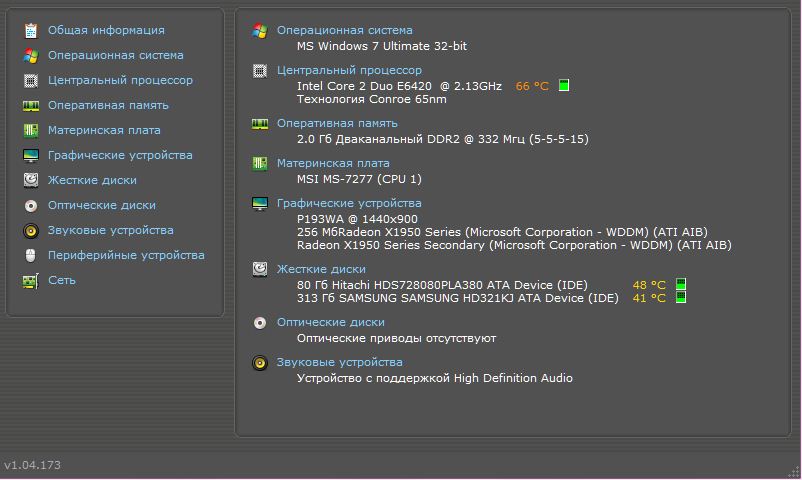Click the monitor icon for Графические устройства in sidebar

click(x=30, y=156)
